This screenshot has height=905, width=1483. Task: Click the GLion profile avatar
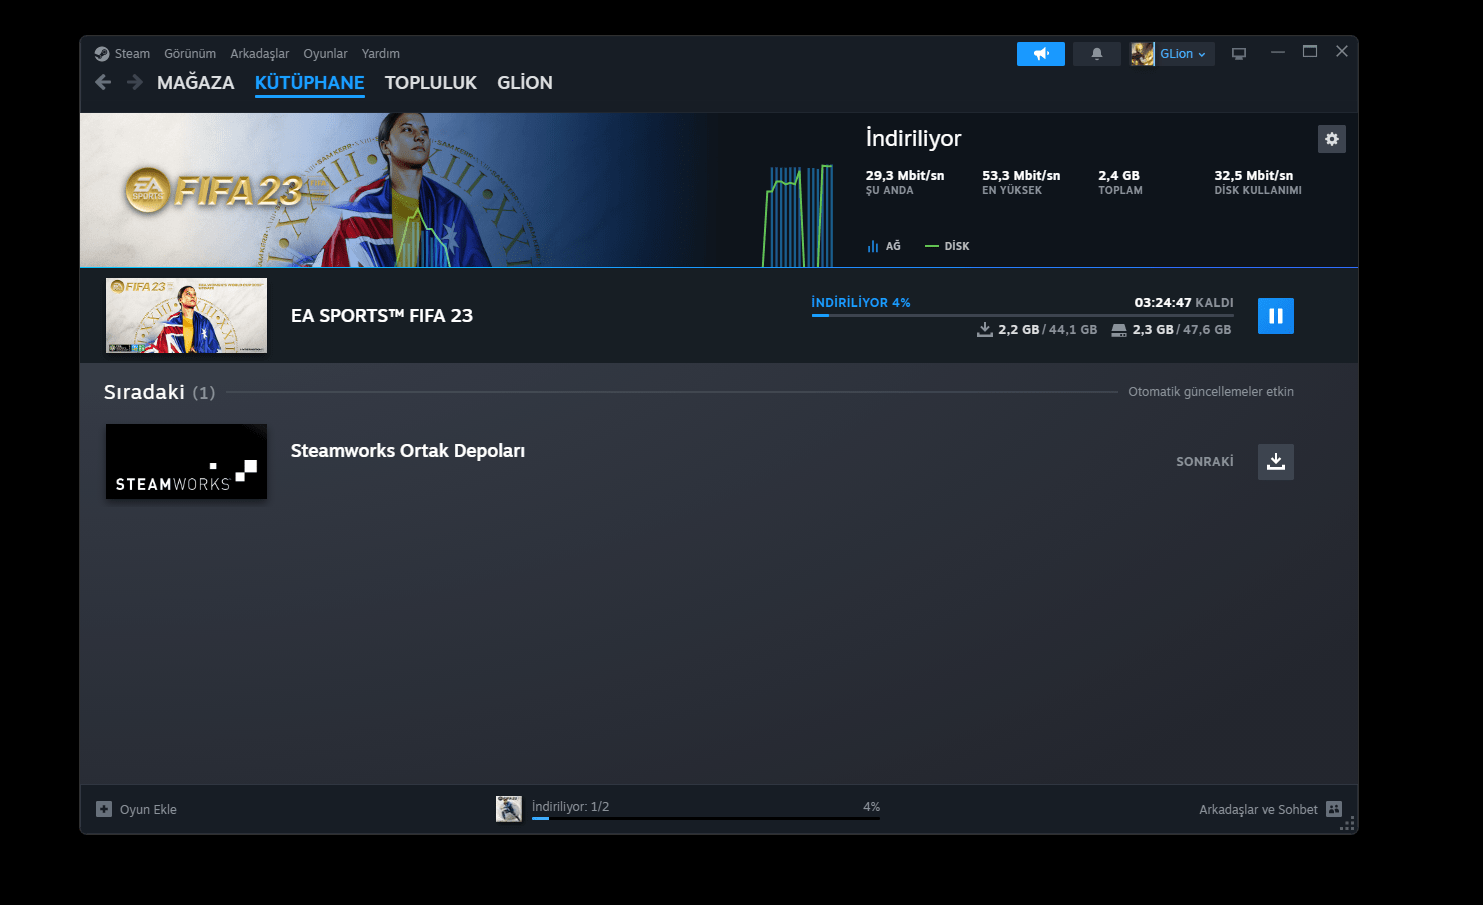[1143, 54]
